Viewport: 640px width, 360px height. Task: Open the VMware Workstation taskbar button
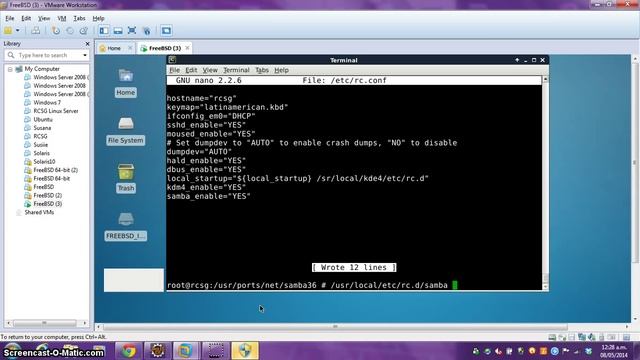[185, 351]
